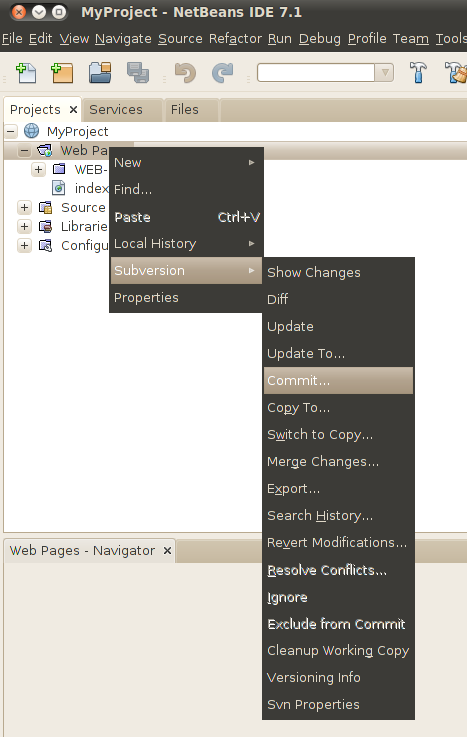The width and height of the screenshot is (467, 737).
Task: Select Versioning Info entry
Action: [338, 677]
